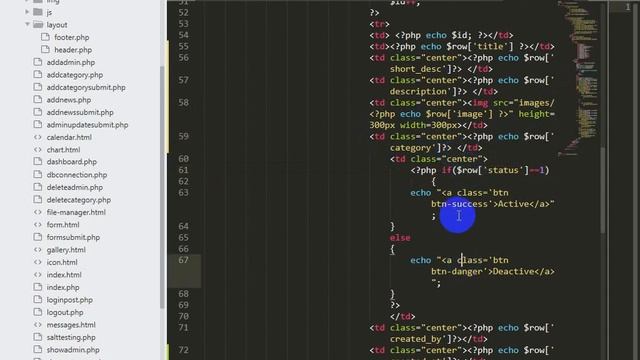Click the code icon beside form.html
Screen dimensions: 640x360
[x=38, y=225]
